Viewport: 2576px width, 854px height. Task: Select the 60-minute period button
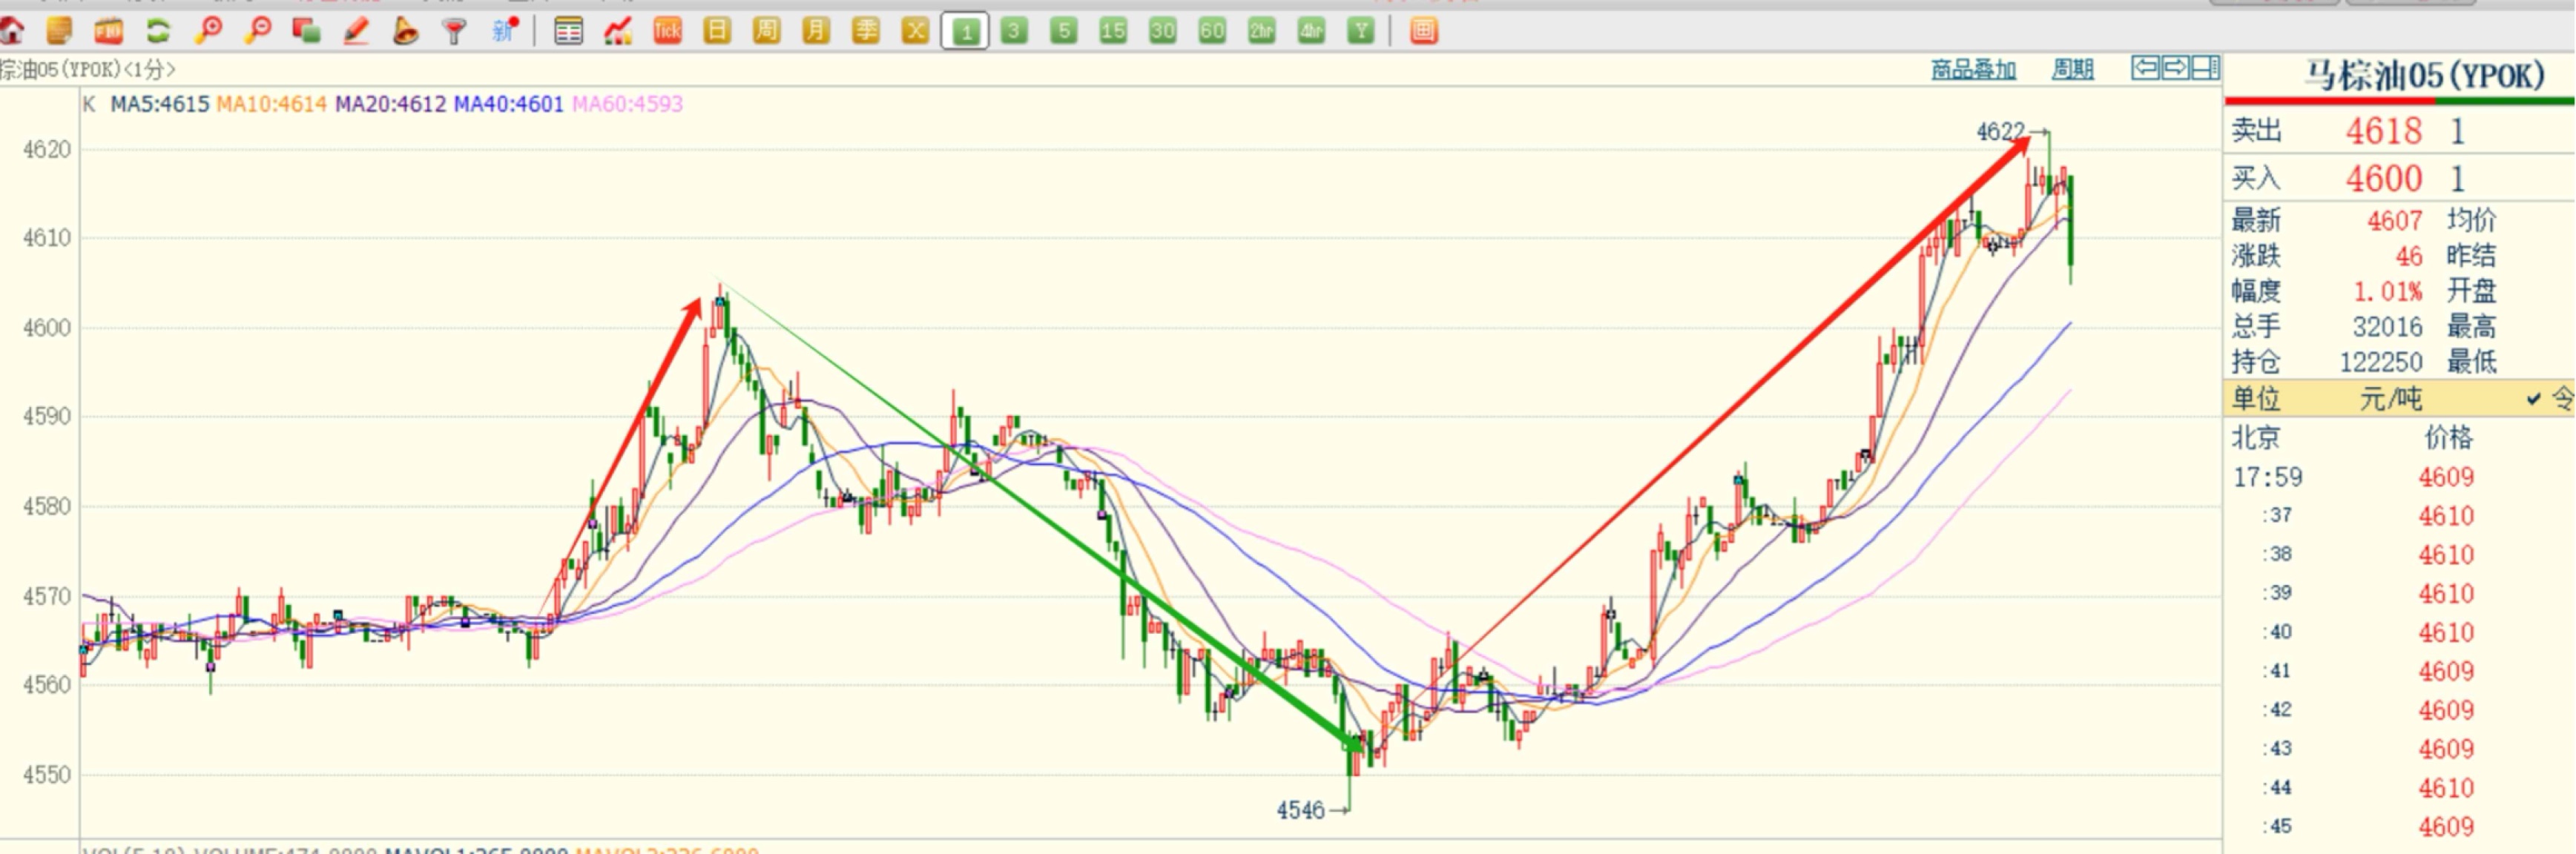tap(1212, 31)
